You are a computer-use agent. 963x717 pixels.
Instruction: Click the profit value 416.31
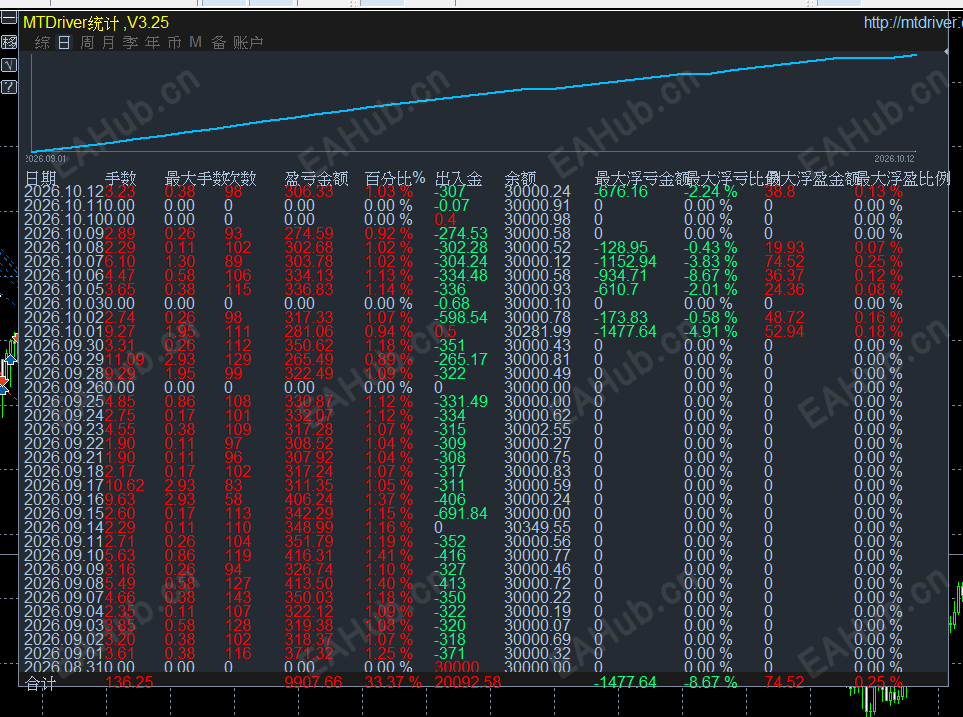[x=309, y=555]
